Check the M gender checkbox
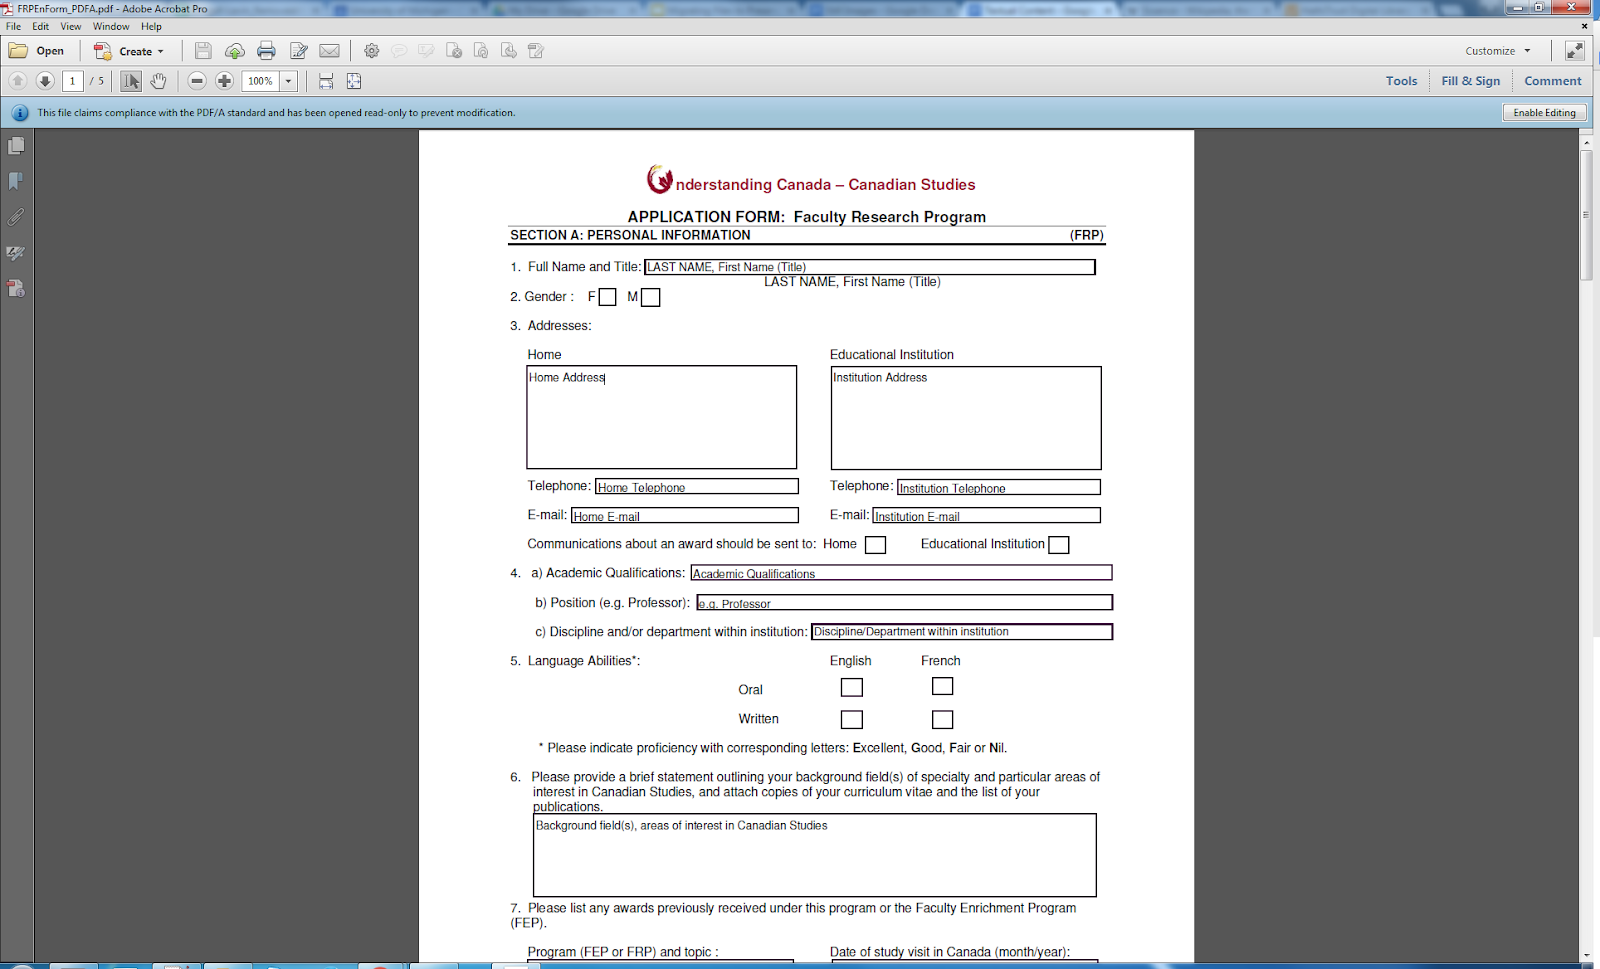Viewport: 1600px width, 969px height. click(651, 297)
